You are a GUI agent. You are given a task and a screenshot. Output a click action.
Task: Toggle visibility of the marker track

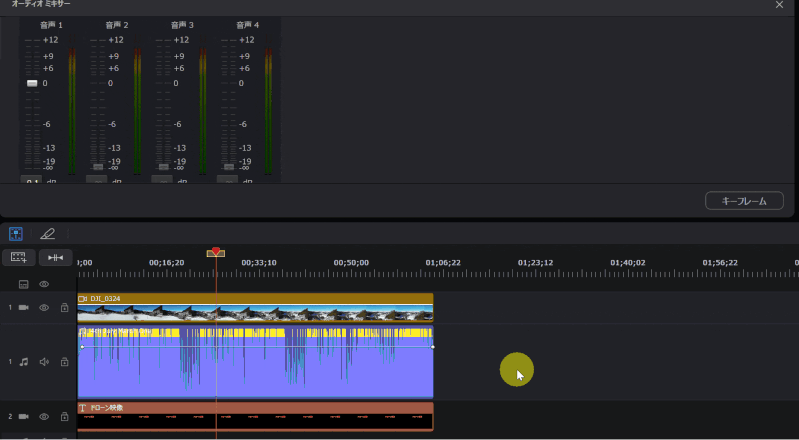point(44,284)
